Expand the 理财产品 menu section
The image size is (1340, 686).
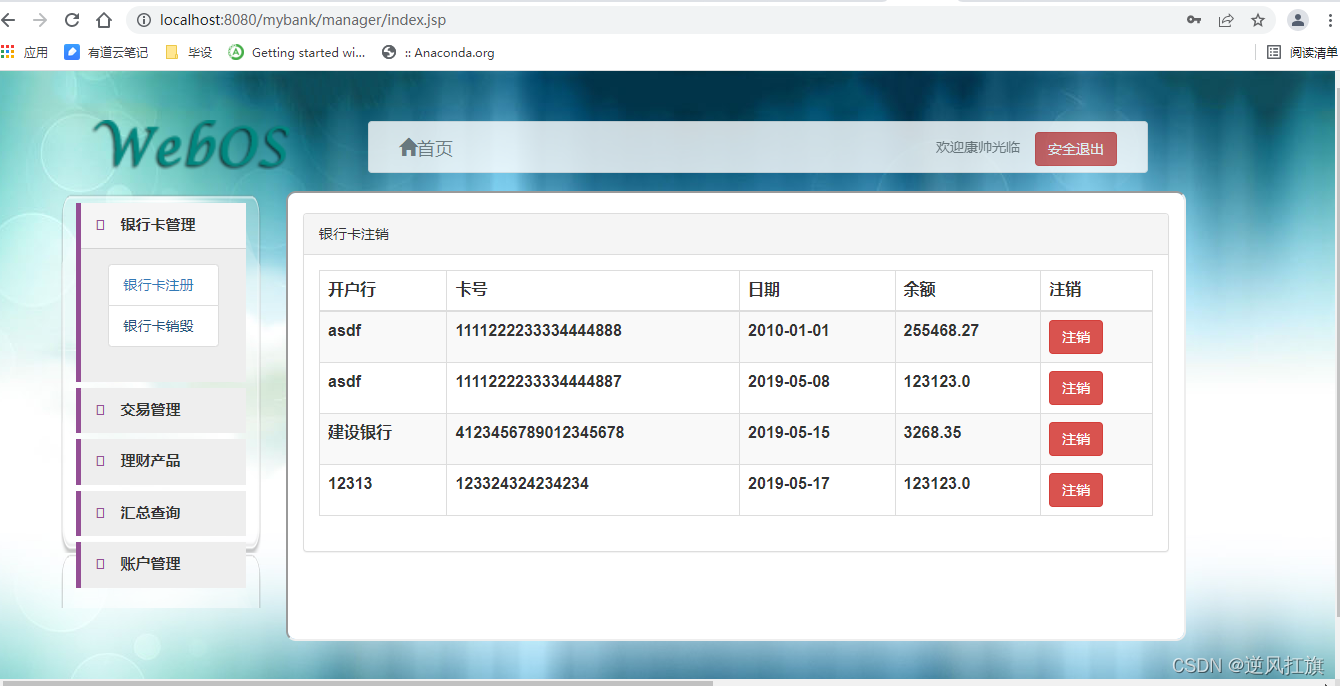152,461
